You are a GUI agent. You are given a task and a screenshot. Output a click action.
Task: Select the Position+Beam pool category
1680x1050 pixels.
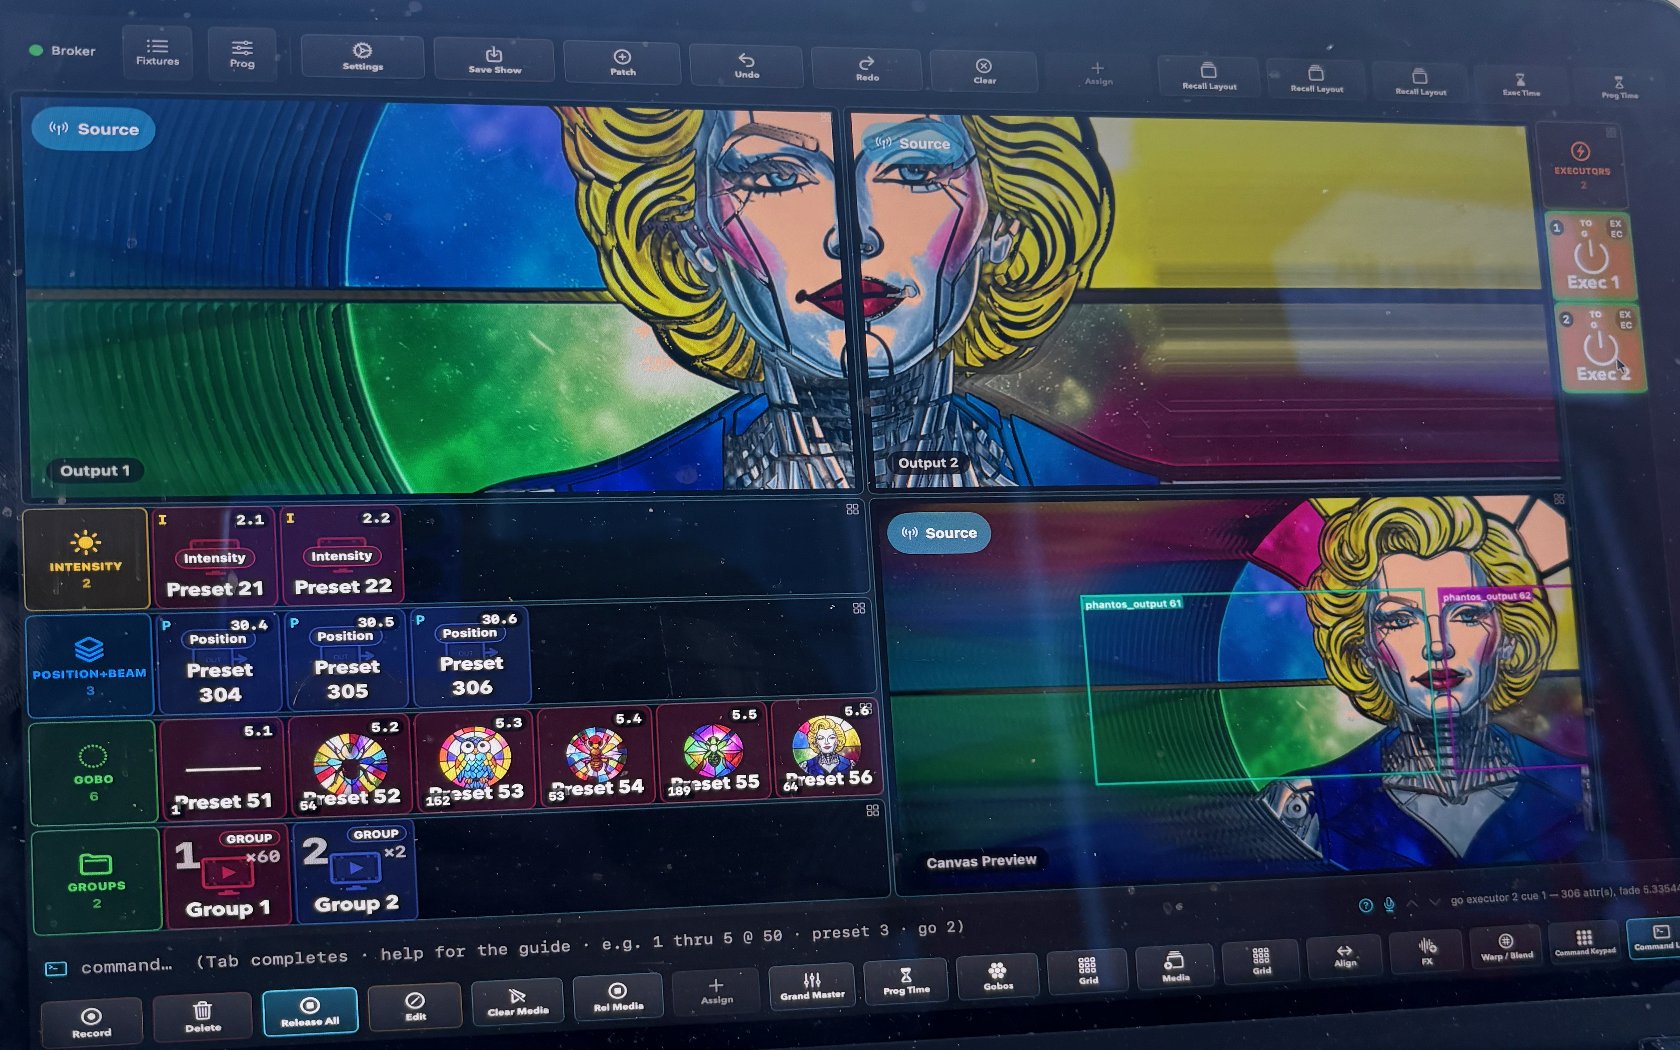[90, 665]
